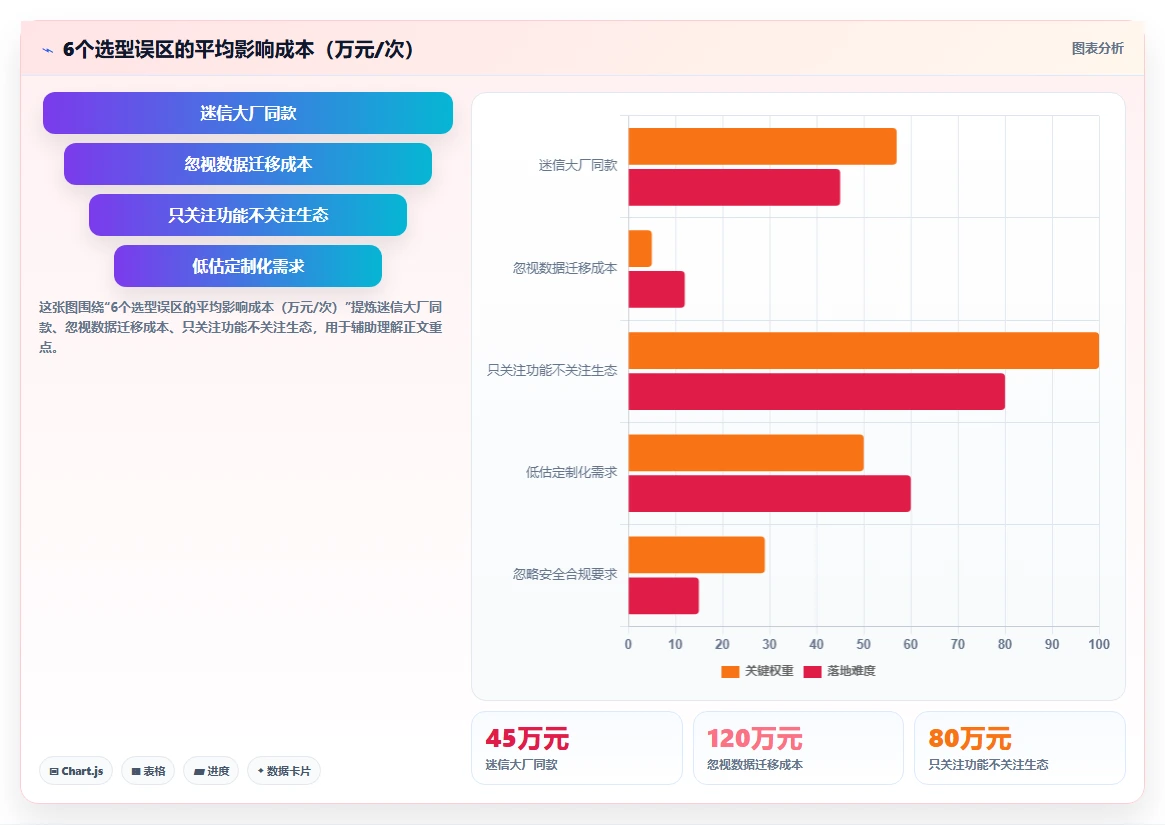Select the 迷信大厂同款 funnel stage

pos(248,113)
